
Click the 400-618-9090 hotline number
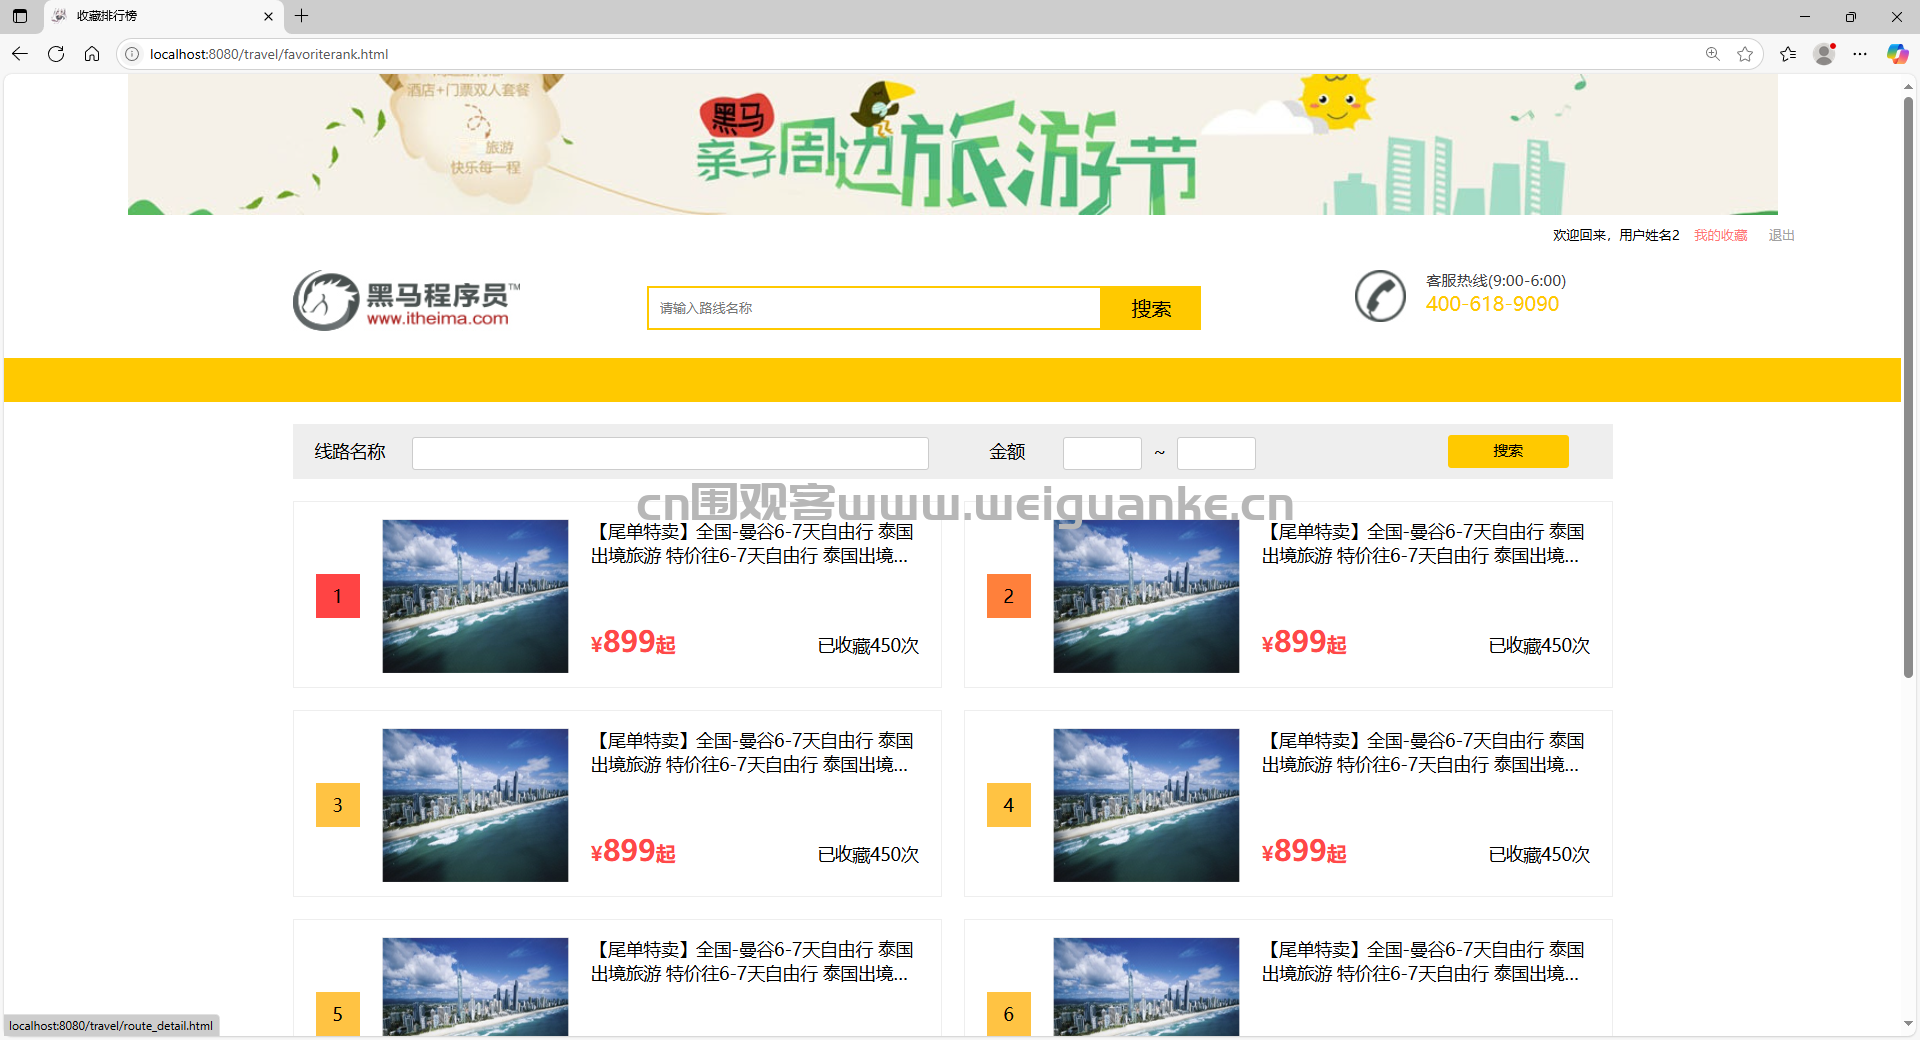click(x=1492, y=304)
